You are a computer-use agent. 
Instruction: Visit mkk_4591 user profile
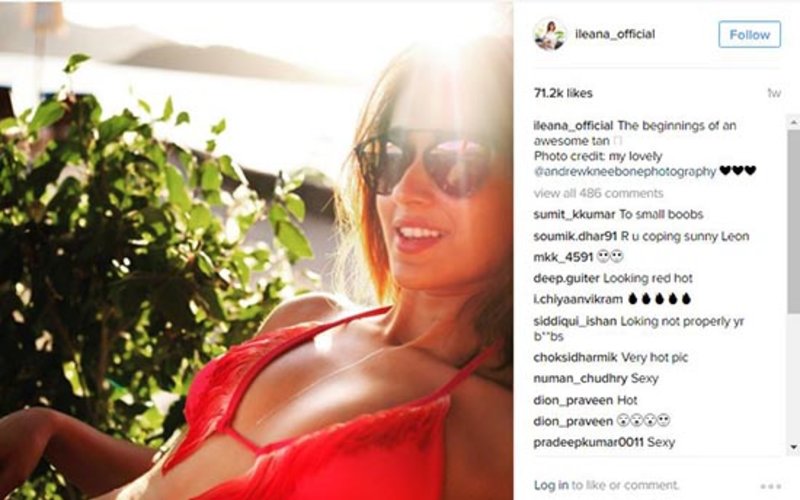[x=563, y=257]
